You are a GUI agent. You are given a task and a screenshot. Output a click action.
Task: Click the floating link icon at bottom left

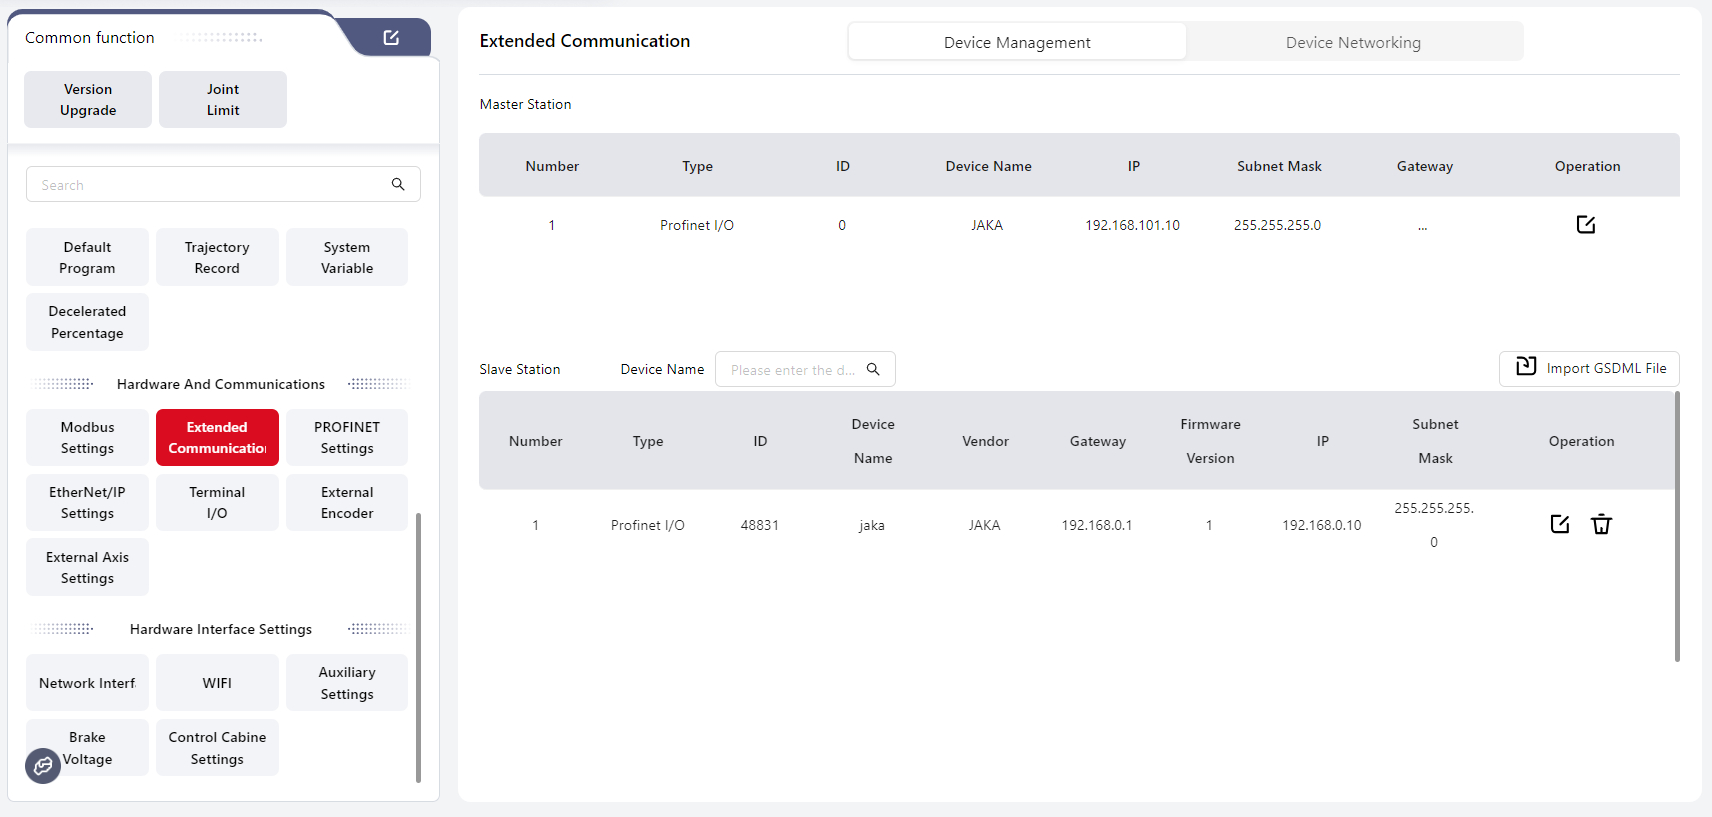[43, 766]
